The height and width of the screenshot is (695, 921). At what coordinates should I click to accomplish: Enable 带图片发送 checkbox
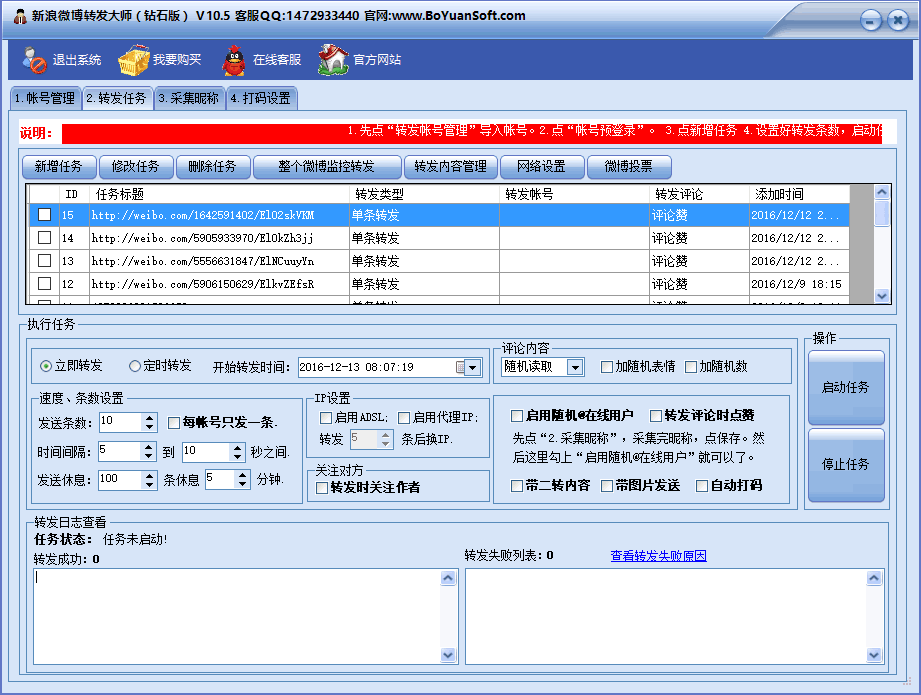tap(607, 486)
